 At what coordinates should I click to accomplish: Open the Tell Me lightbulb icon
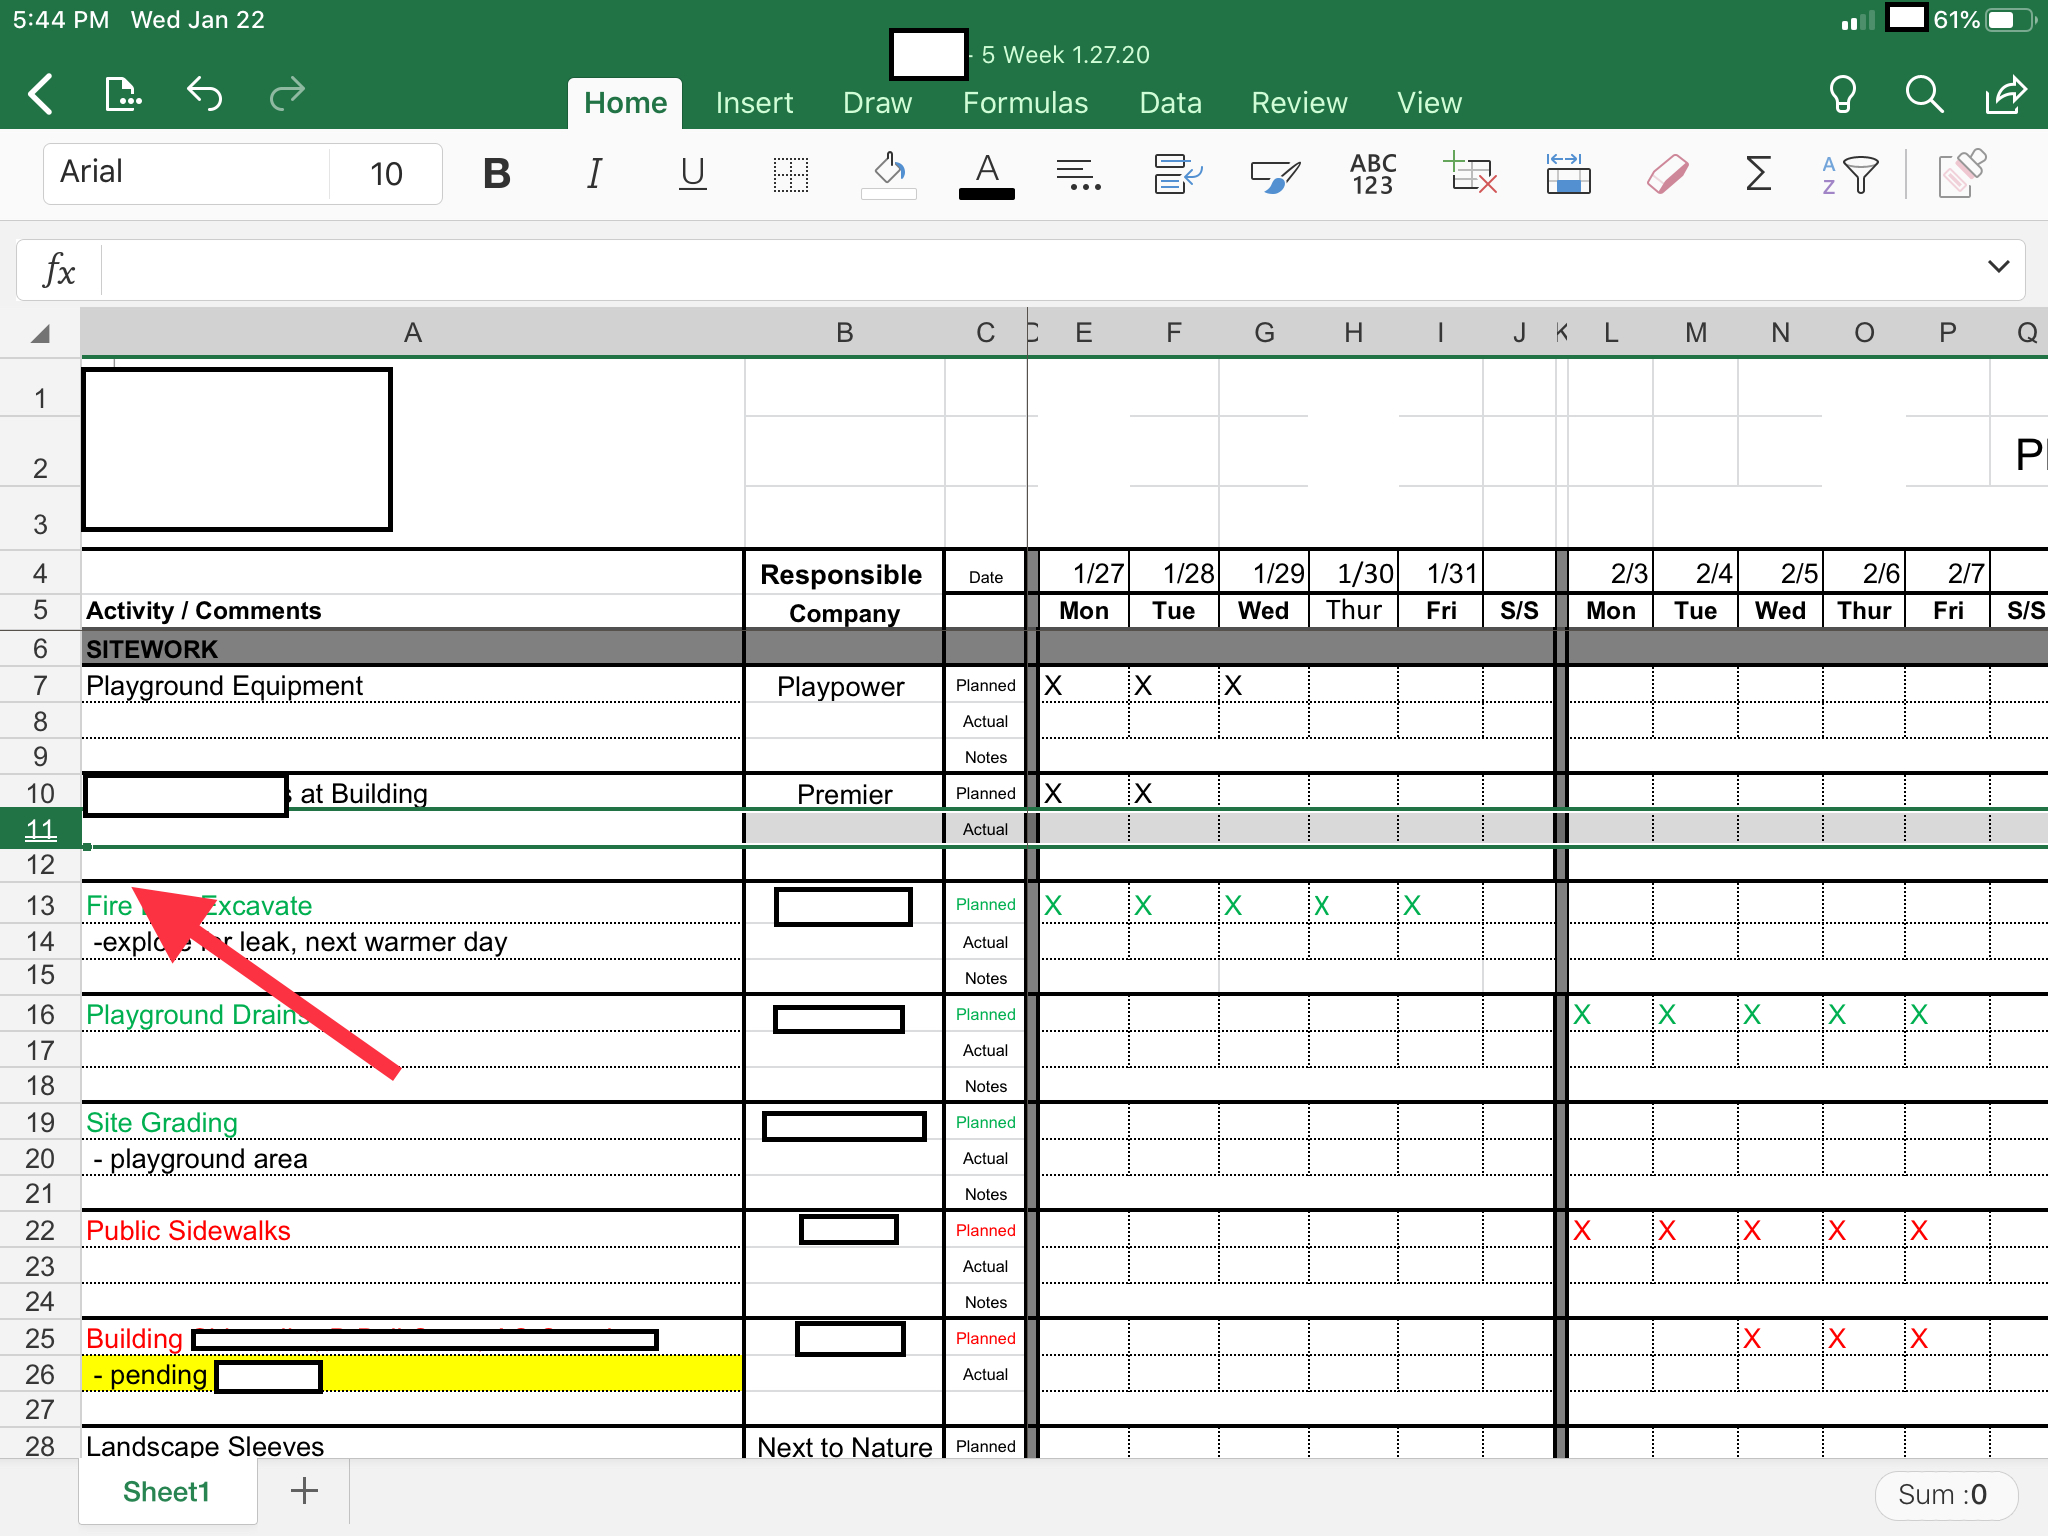pyautogui.click(x=1842, y=95)
